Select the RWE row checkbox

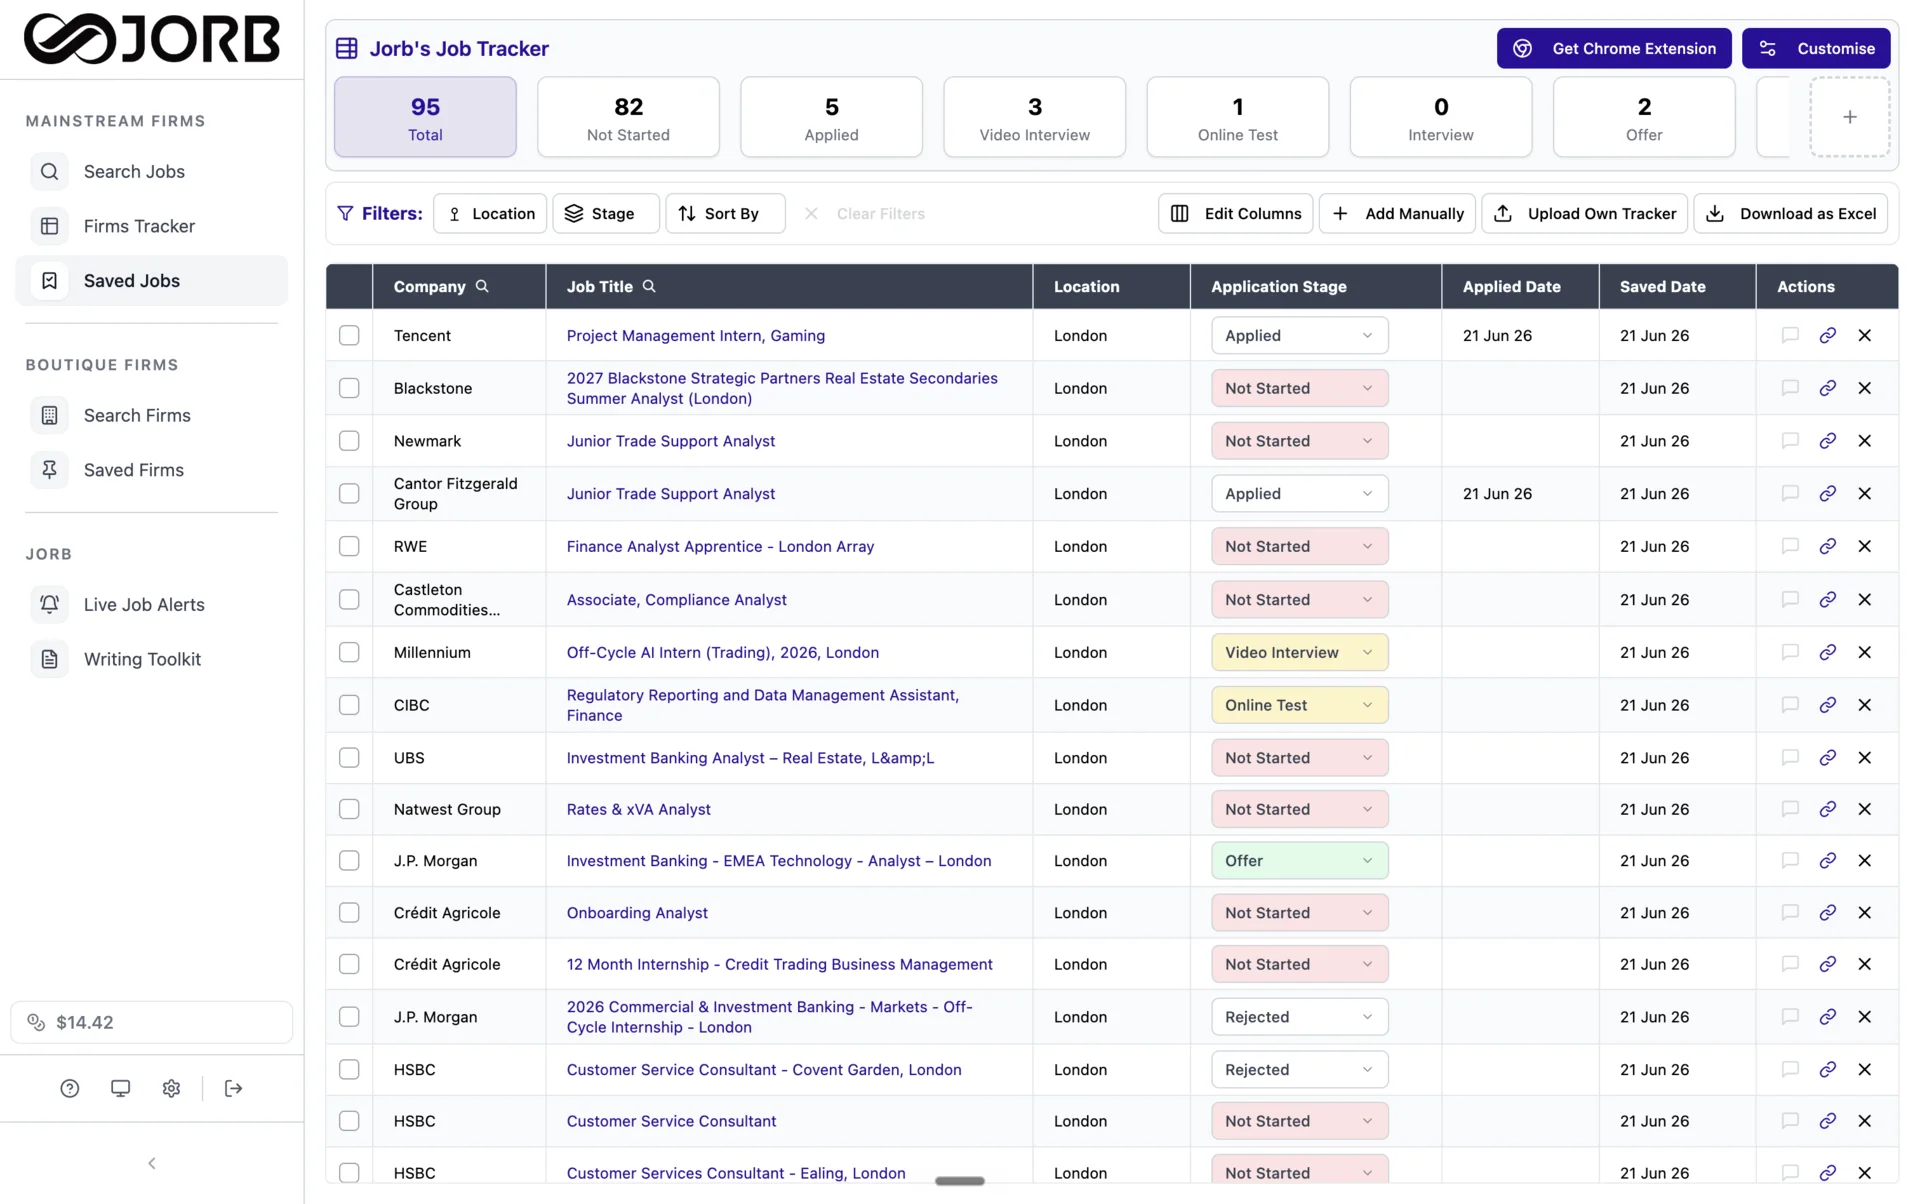coord(349,546)
